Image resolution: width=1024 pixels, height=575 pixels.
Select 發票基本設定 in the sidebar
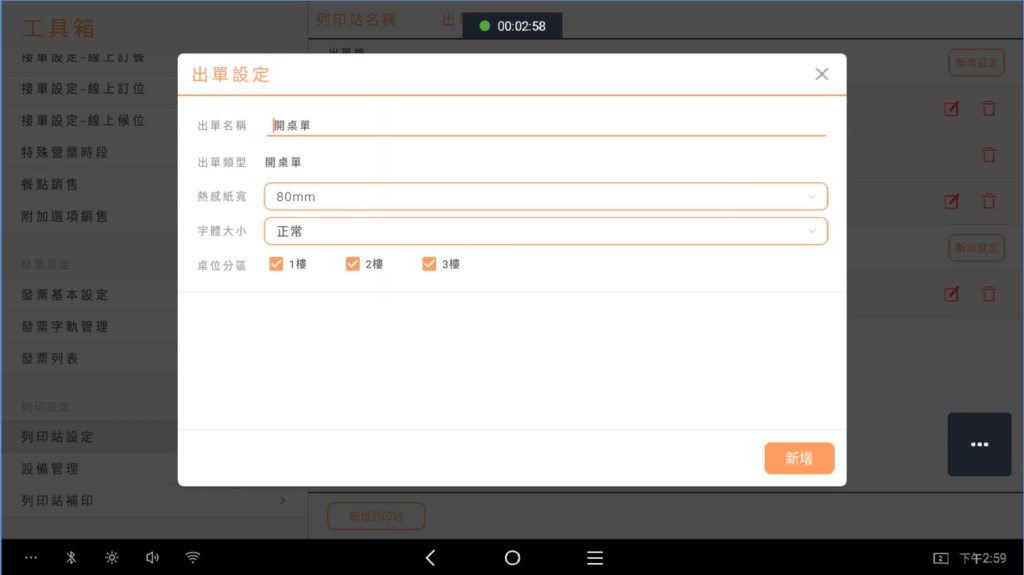point(65,295)
